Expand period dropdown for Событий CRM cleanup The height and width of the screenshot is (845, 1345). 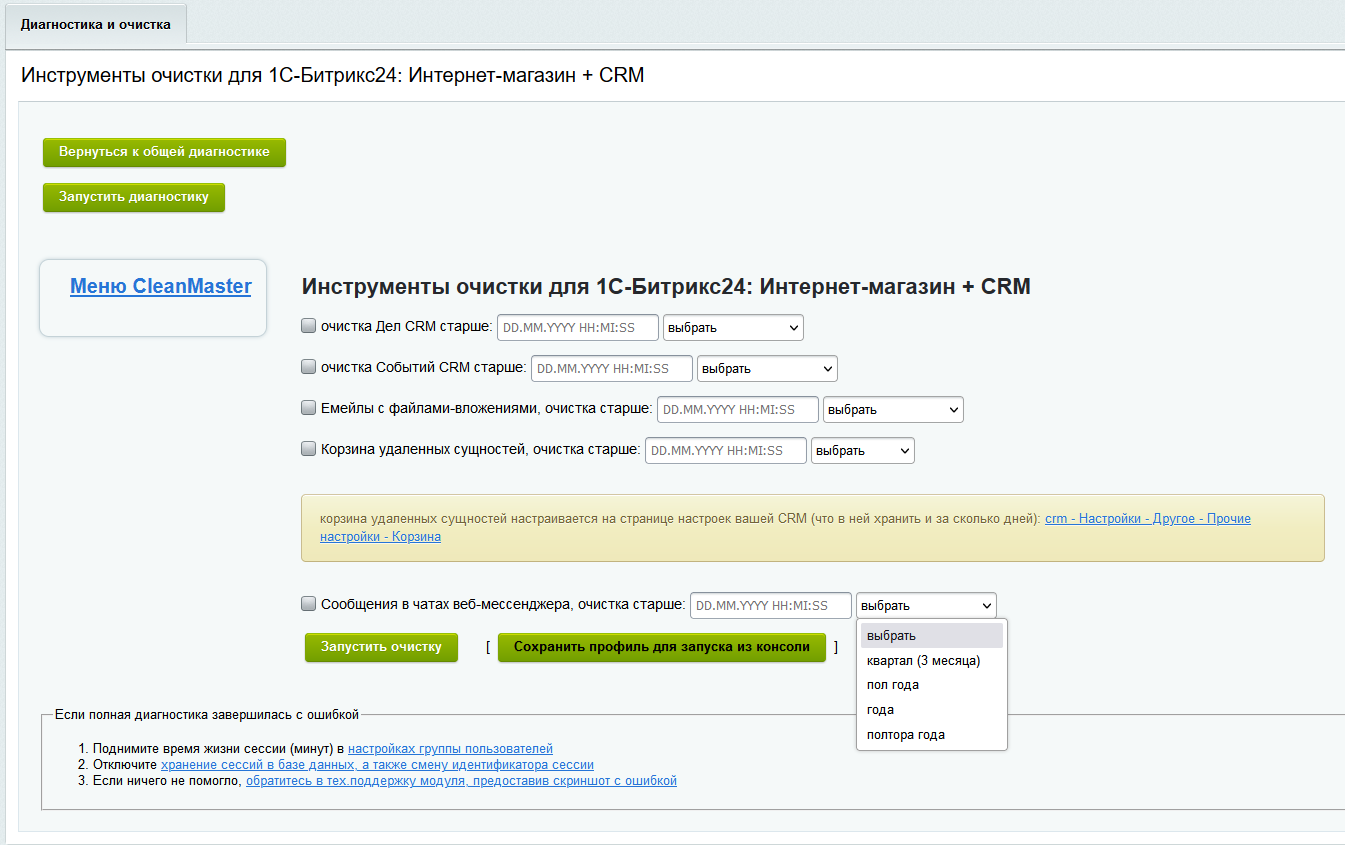click(767, 369)
